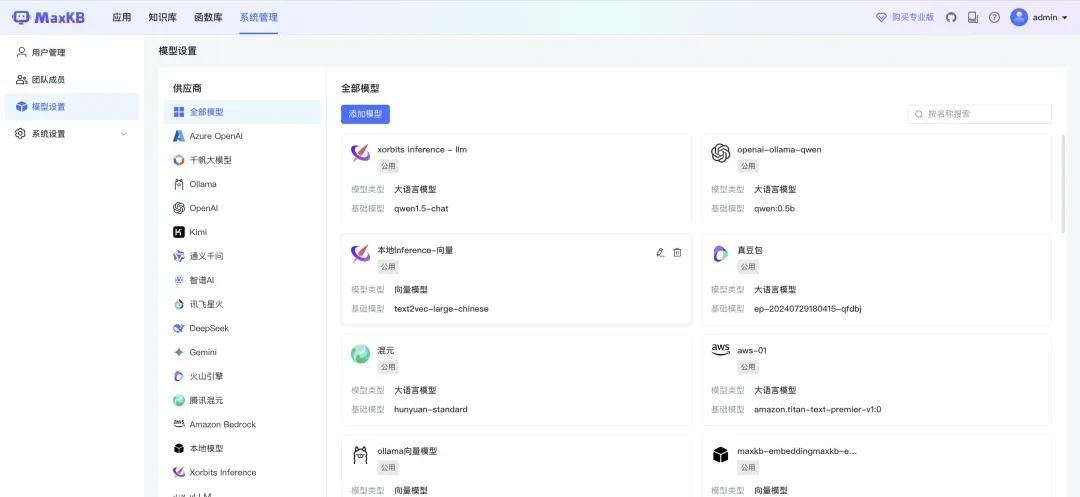Open the GitHub icon in header
The image size is (1080, 497).
pyautogui.click(x=951, y=17)
